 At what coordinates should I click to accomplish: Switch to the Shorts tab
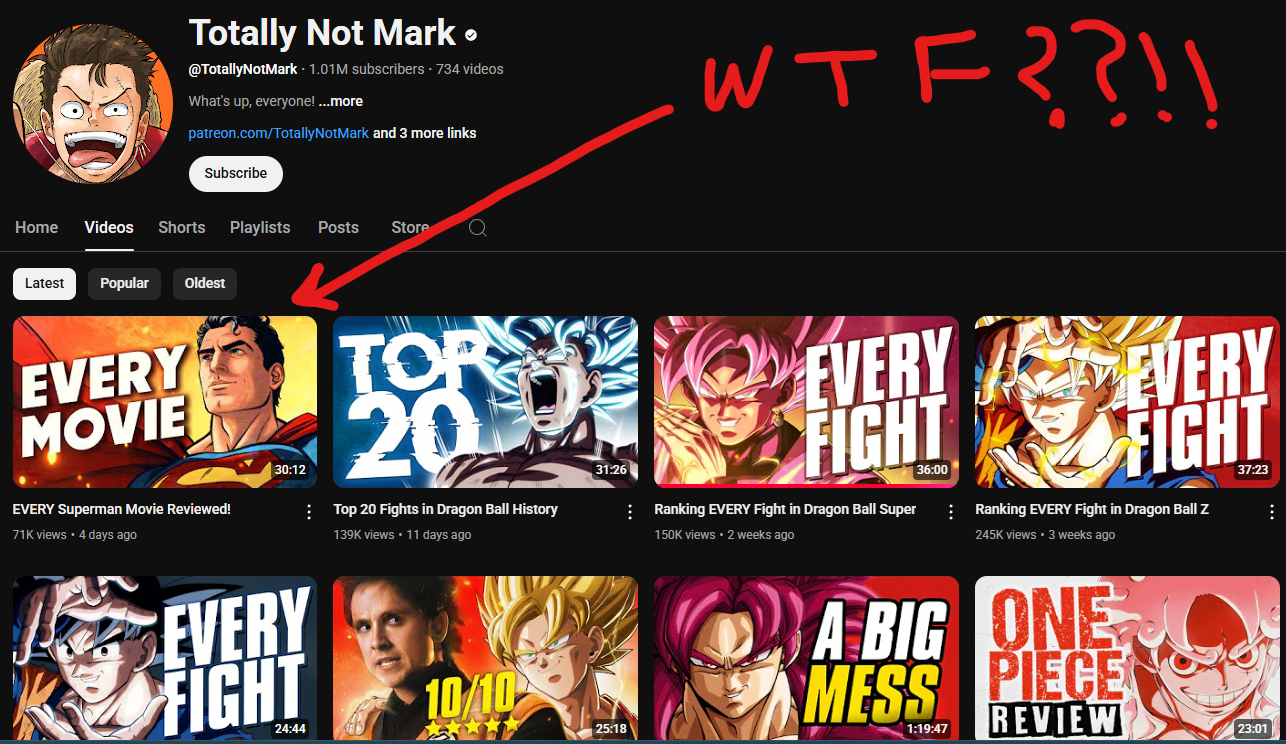pos(182,227)
